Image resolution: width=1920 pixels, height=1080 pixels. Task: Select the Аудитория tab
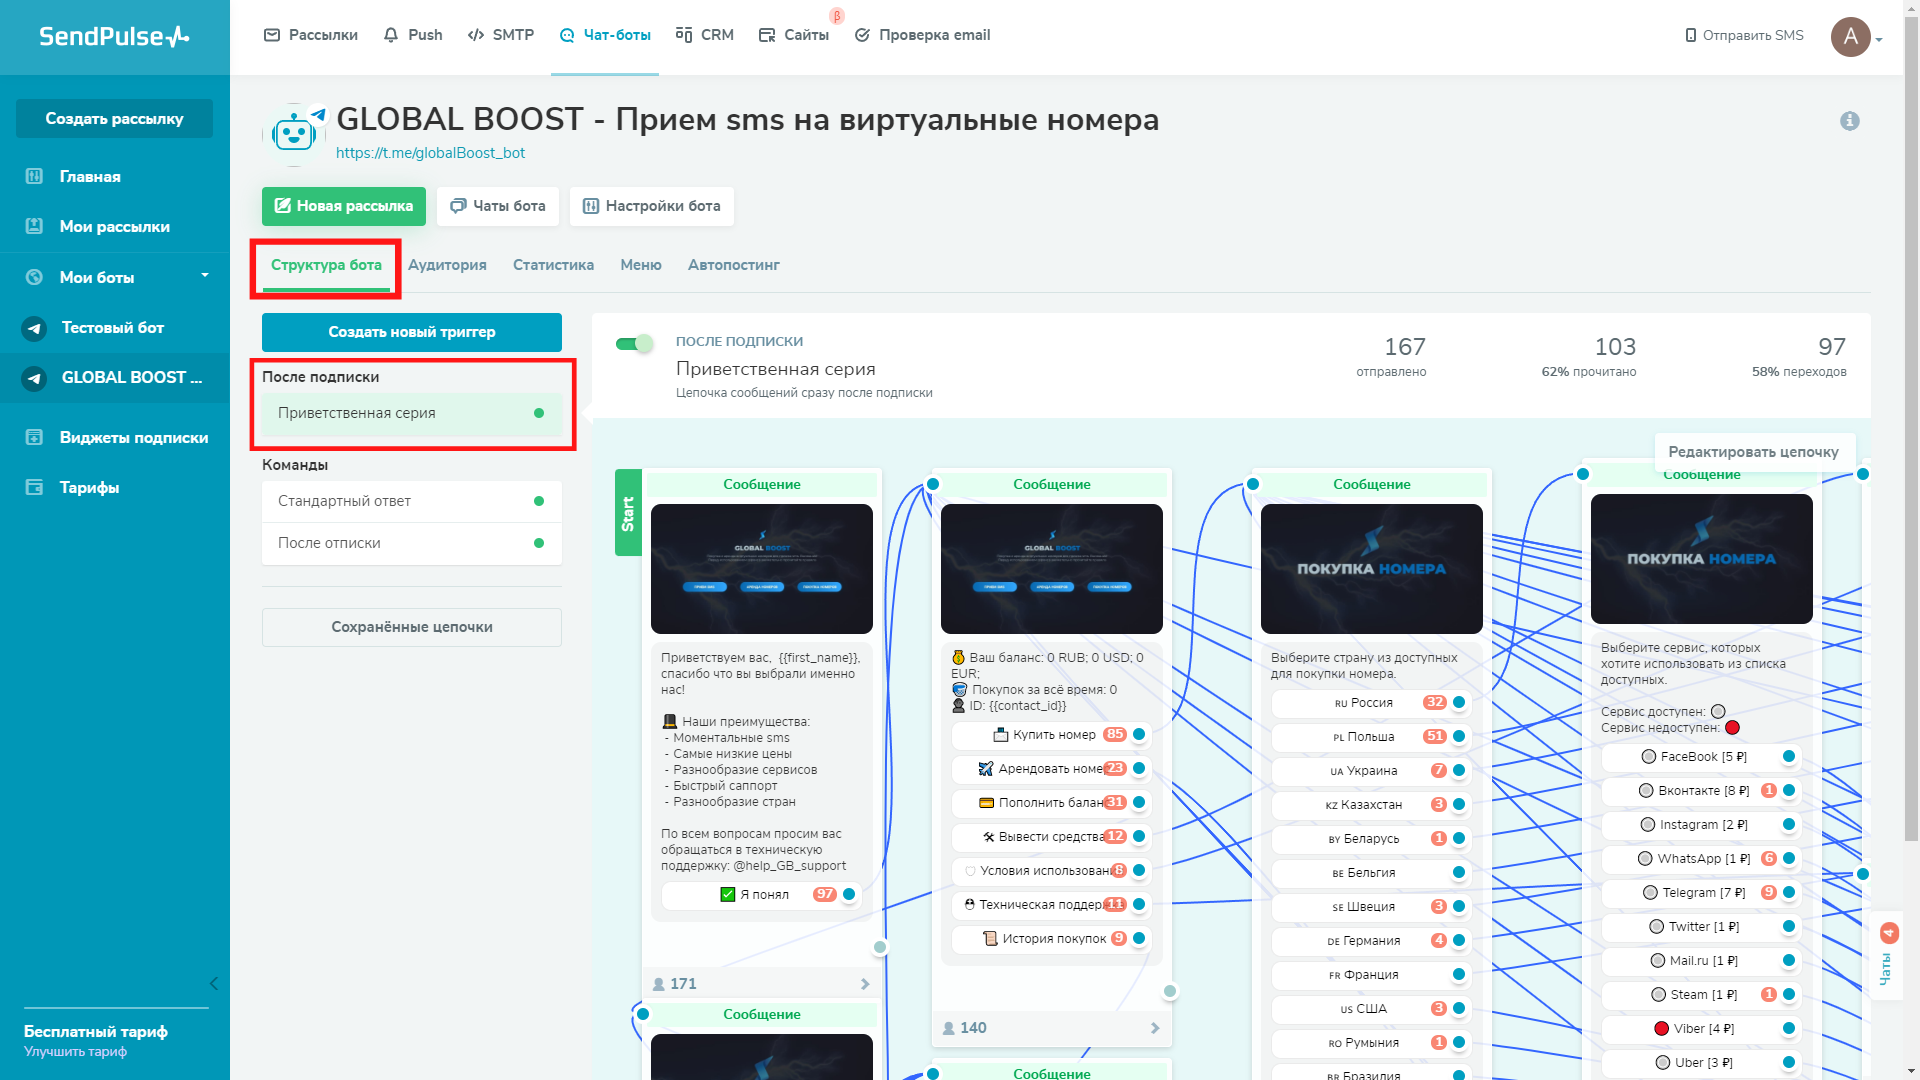(x=446, y=265)
